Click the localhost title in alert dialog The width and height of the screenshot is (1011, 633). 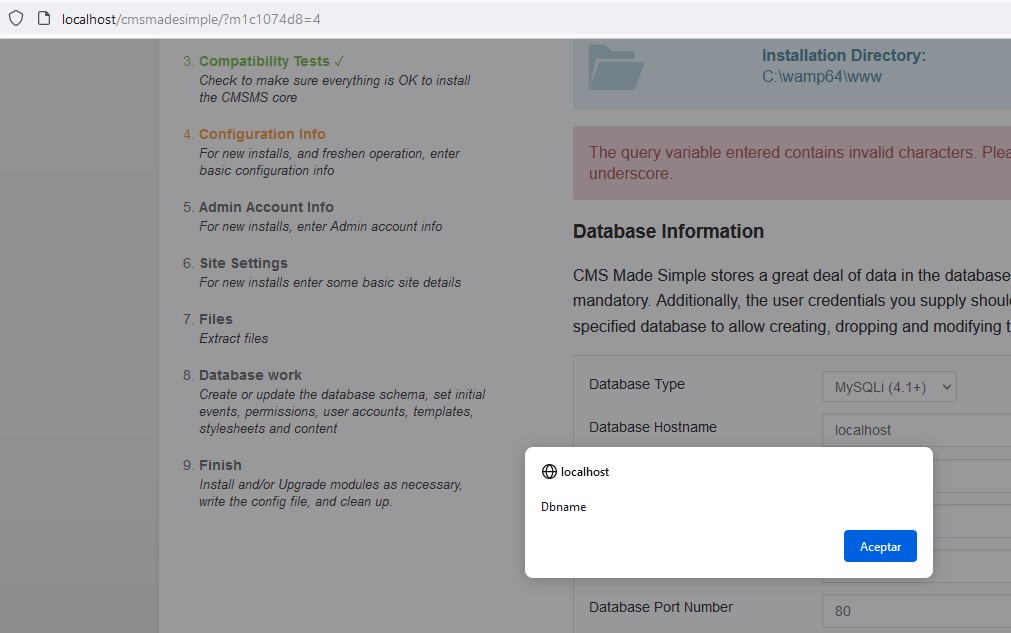tap(585, 472)
